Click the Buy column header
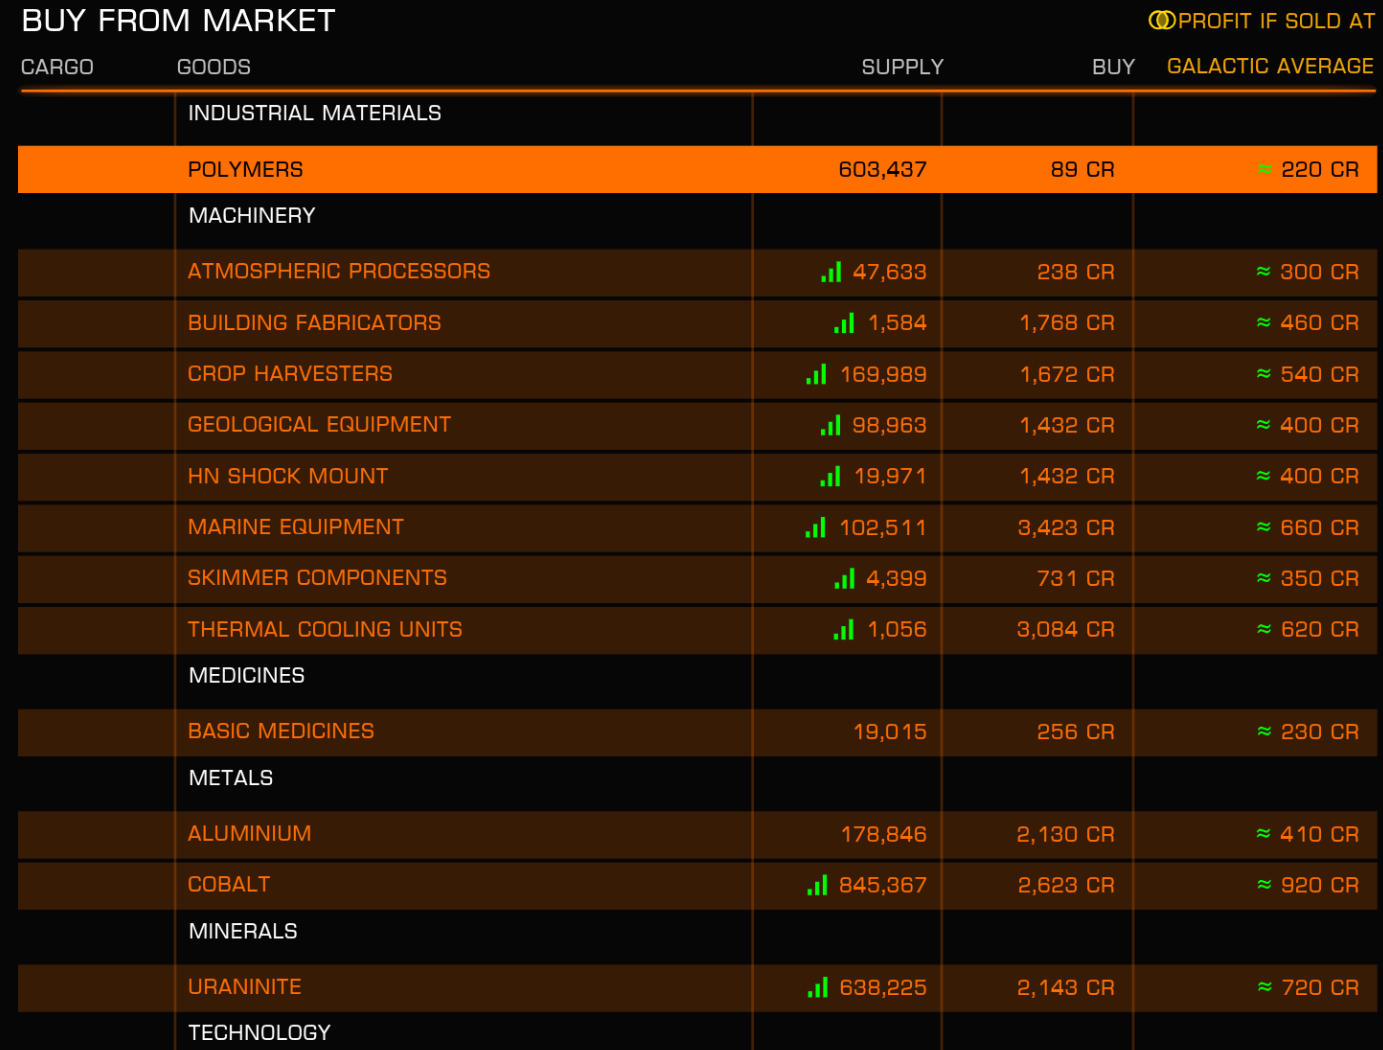 pyautogui.click(x=1113, y=67)
